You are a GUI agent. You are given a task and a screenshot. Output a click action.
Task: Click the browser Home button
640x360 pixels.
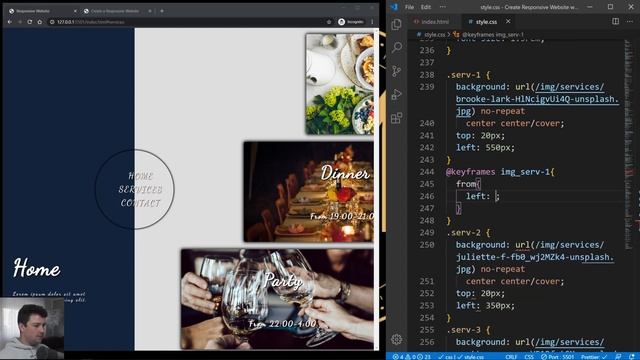tap(40, 22)
